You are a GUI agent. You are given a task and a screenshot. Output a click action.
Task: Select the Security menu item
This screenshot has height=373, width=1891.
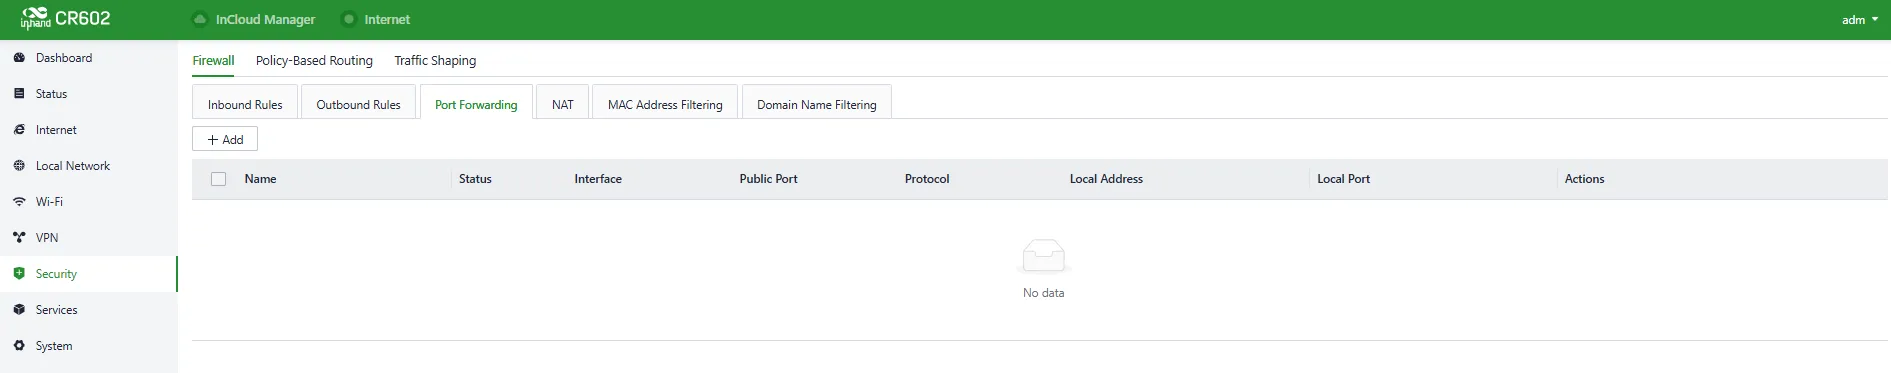pyautogui.click(x=89, y=274)
